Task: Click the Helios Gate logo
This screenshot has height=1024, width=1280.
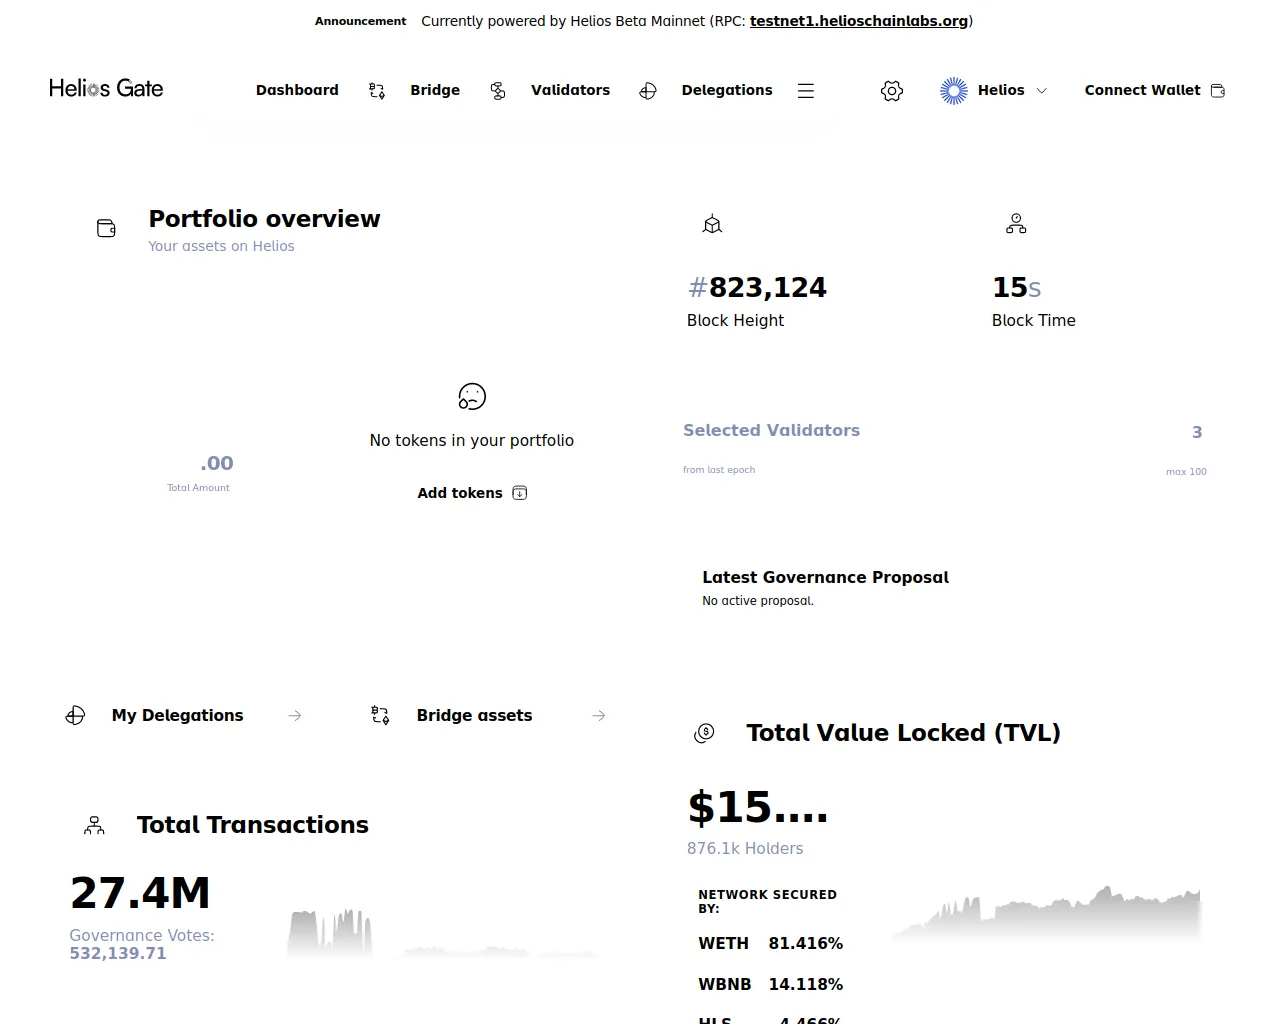Action: coord(106,89)
